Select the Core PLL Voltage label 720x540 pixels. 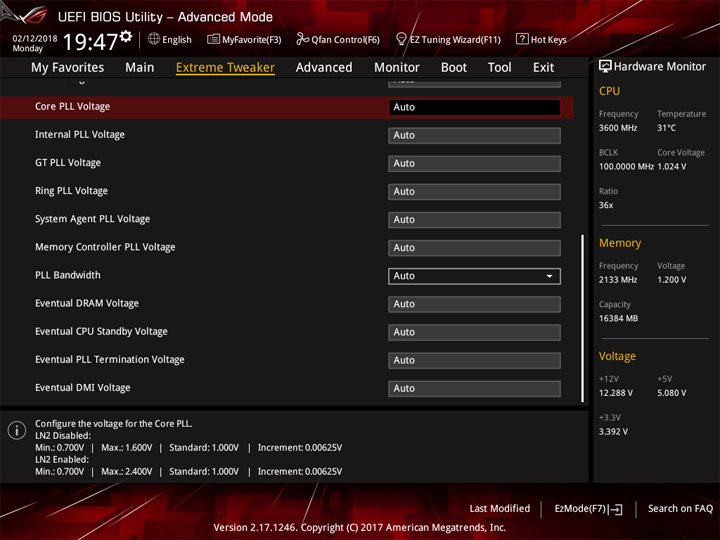(73, 107)
